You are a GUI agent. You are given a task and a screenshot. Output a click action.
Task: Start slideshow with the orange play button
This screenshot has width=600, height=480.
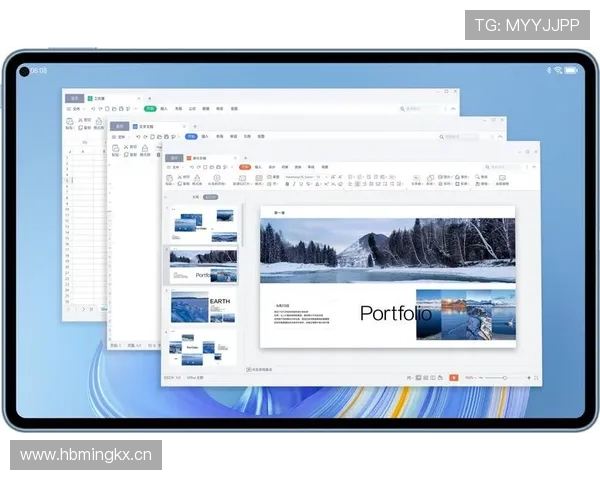pos(454,377)
